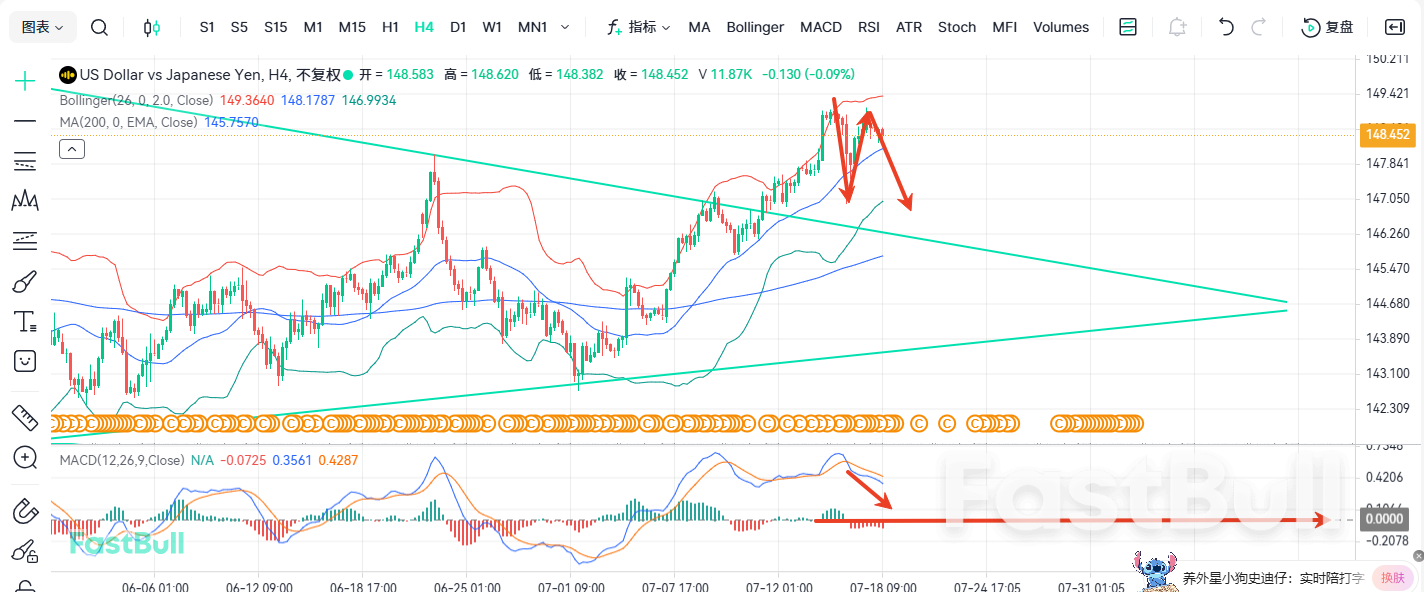Click the orange 148.452 price label
The width and height of the screenshot is (1424, 592).
click(x=1387, y=134)
